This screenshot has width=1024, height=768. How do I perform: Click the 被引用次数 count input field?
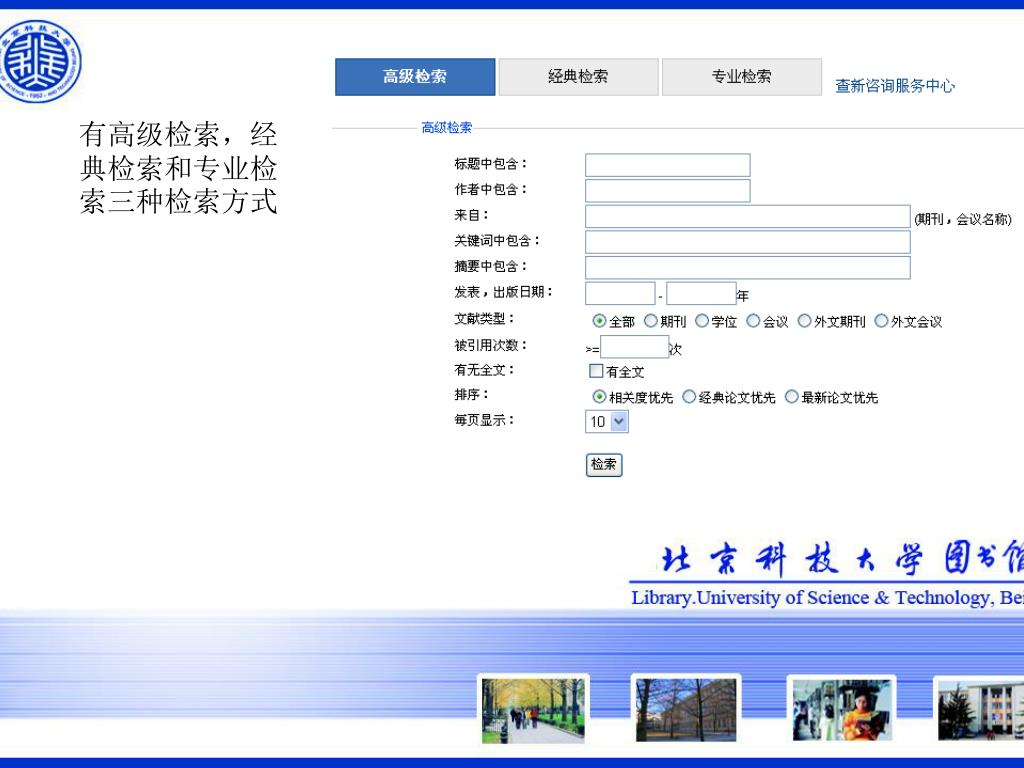(634, 347)
